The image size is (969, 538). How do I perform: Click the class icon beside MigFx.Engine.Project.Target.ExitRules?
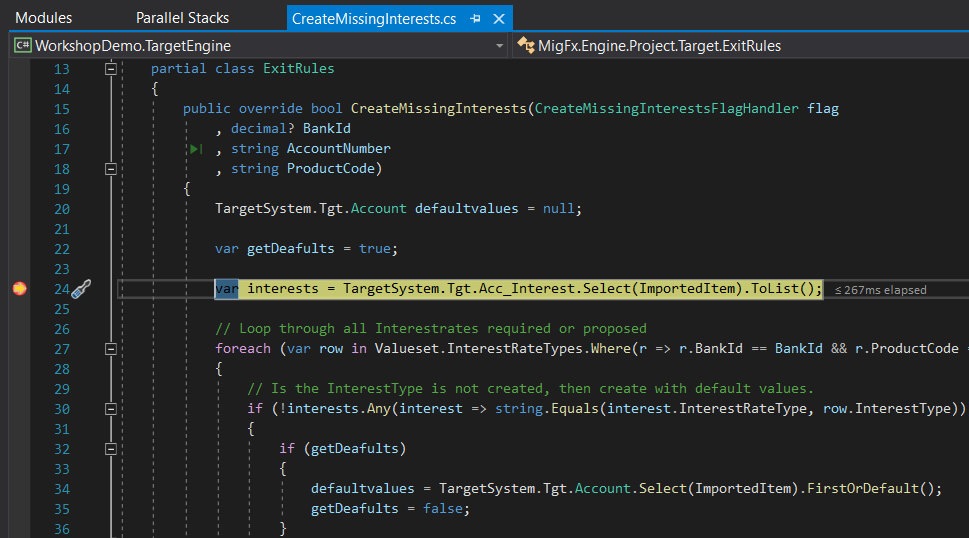pos(525,45)
